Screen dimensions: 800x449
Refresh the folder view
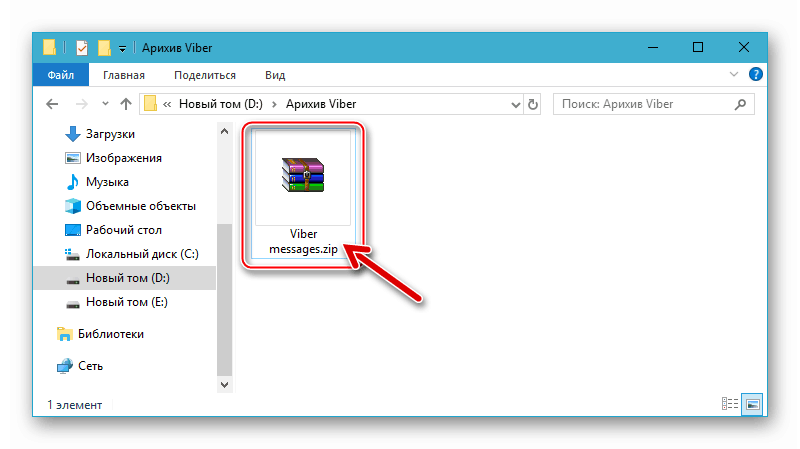[x=533, y=105]
